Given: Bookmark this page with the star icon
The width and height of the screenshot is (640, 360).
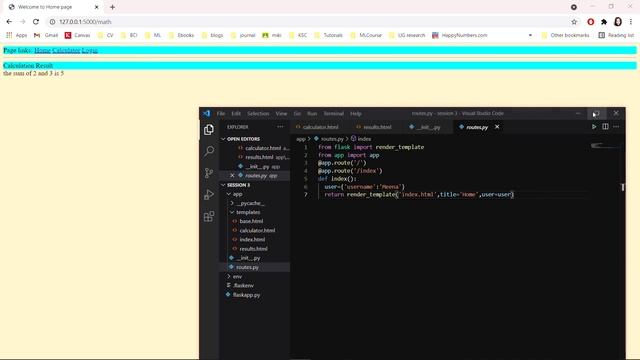Looking at the screenshot, I should (x=574, y=22).
